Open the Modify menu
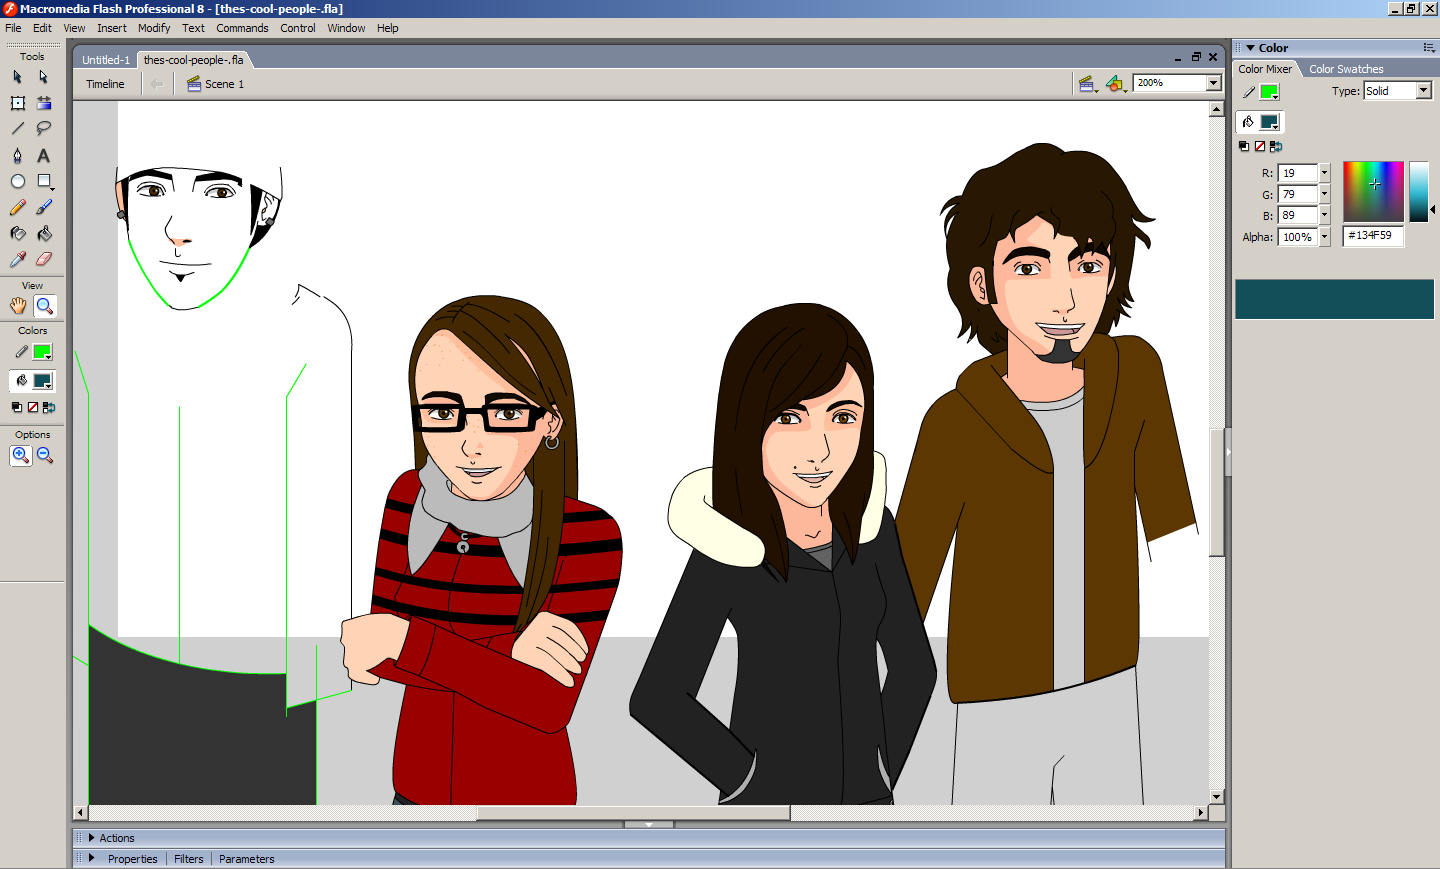Image resolution: width=1440 pixels, height=869 pixels. tap(154, 28)
